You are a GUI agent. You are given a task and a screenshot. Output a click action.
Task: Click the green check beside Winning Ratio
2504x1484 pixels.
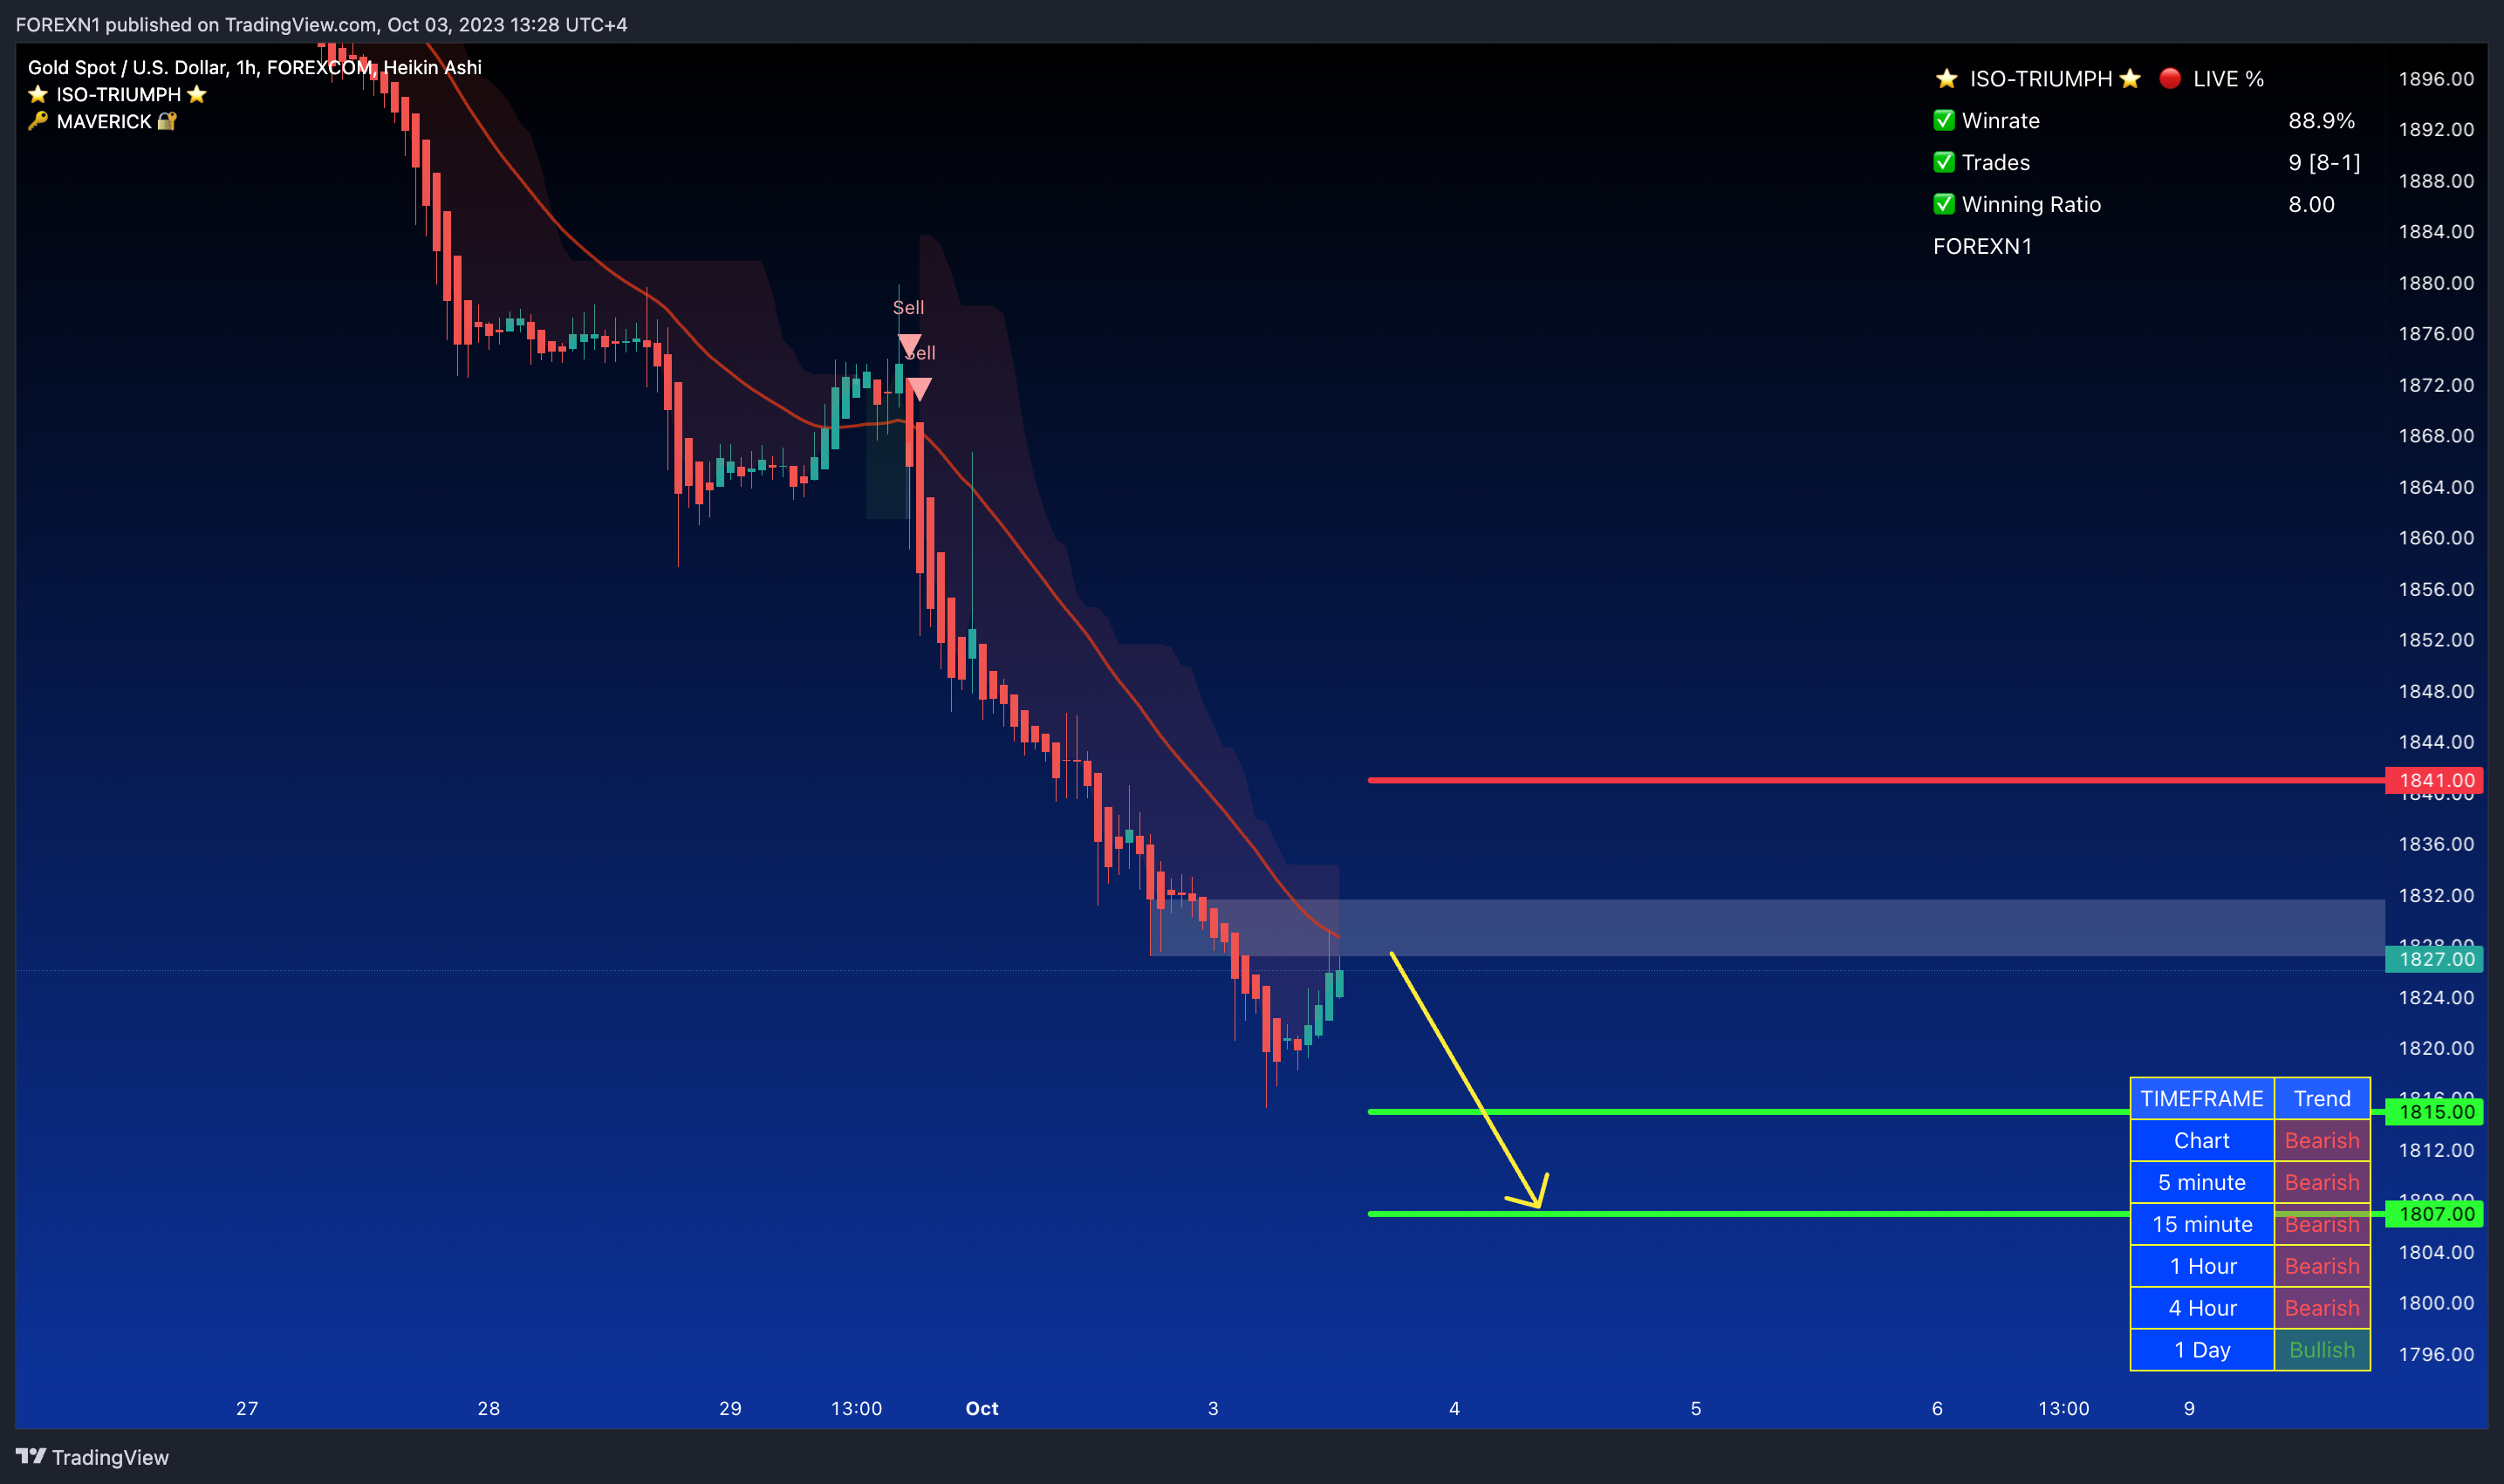[x=1944, y=204]
